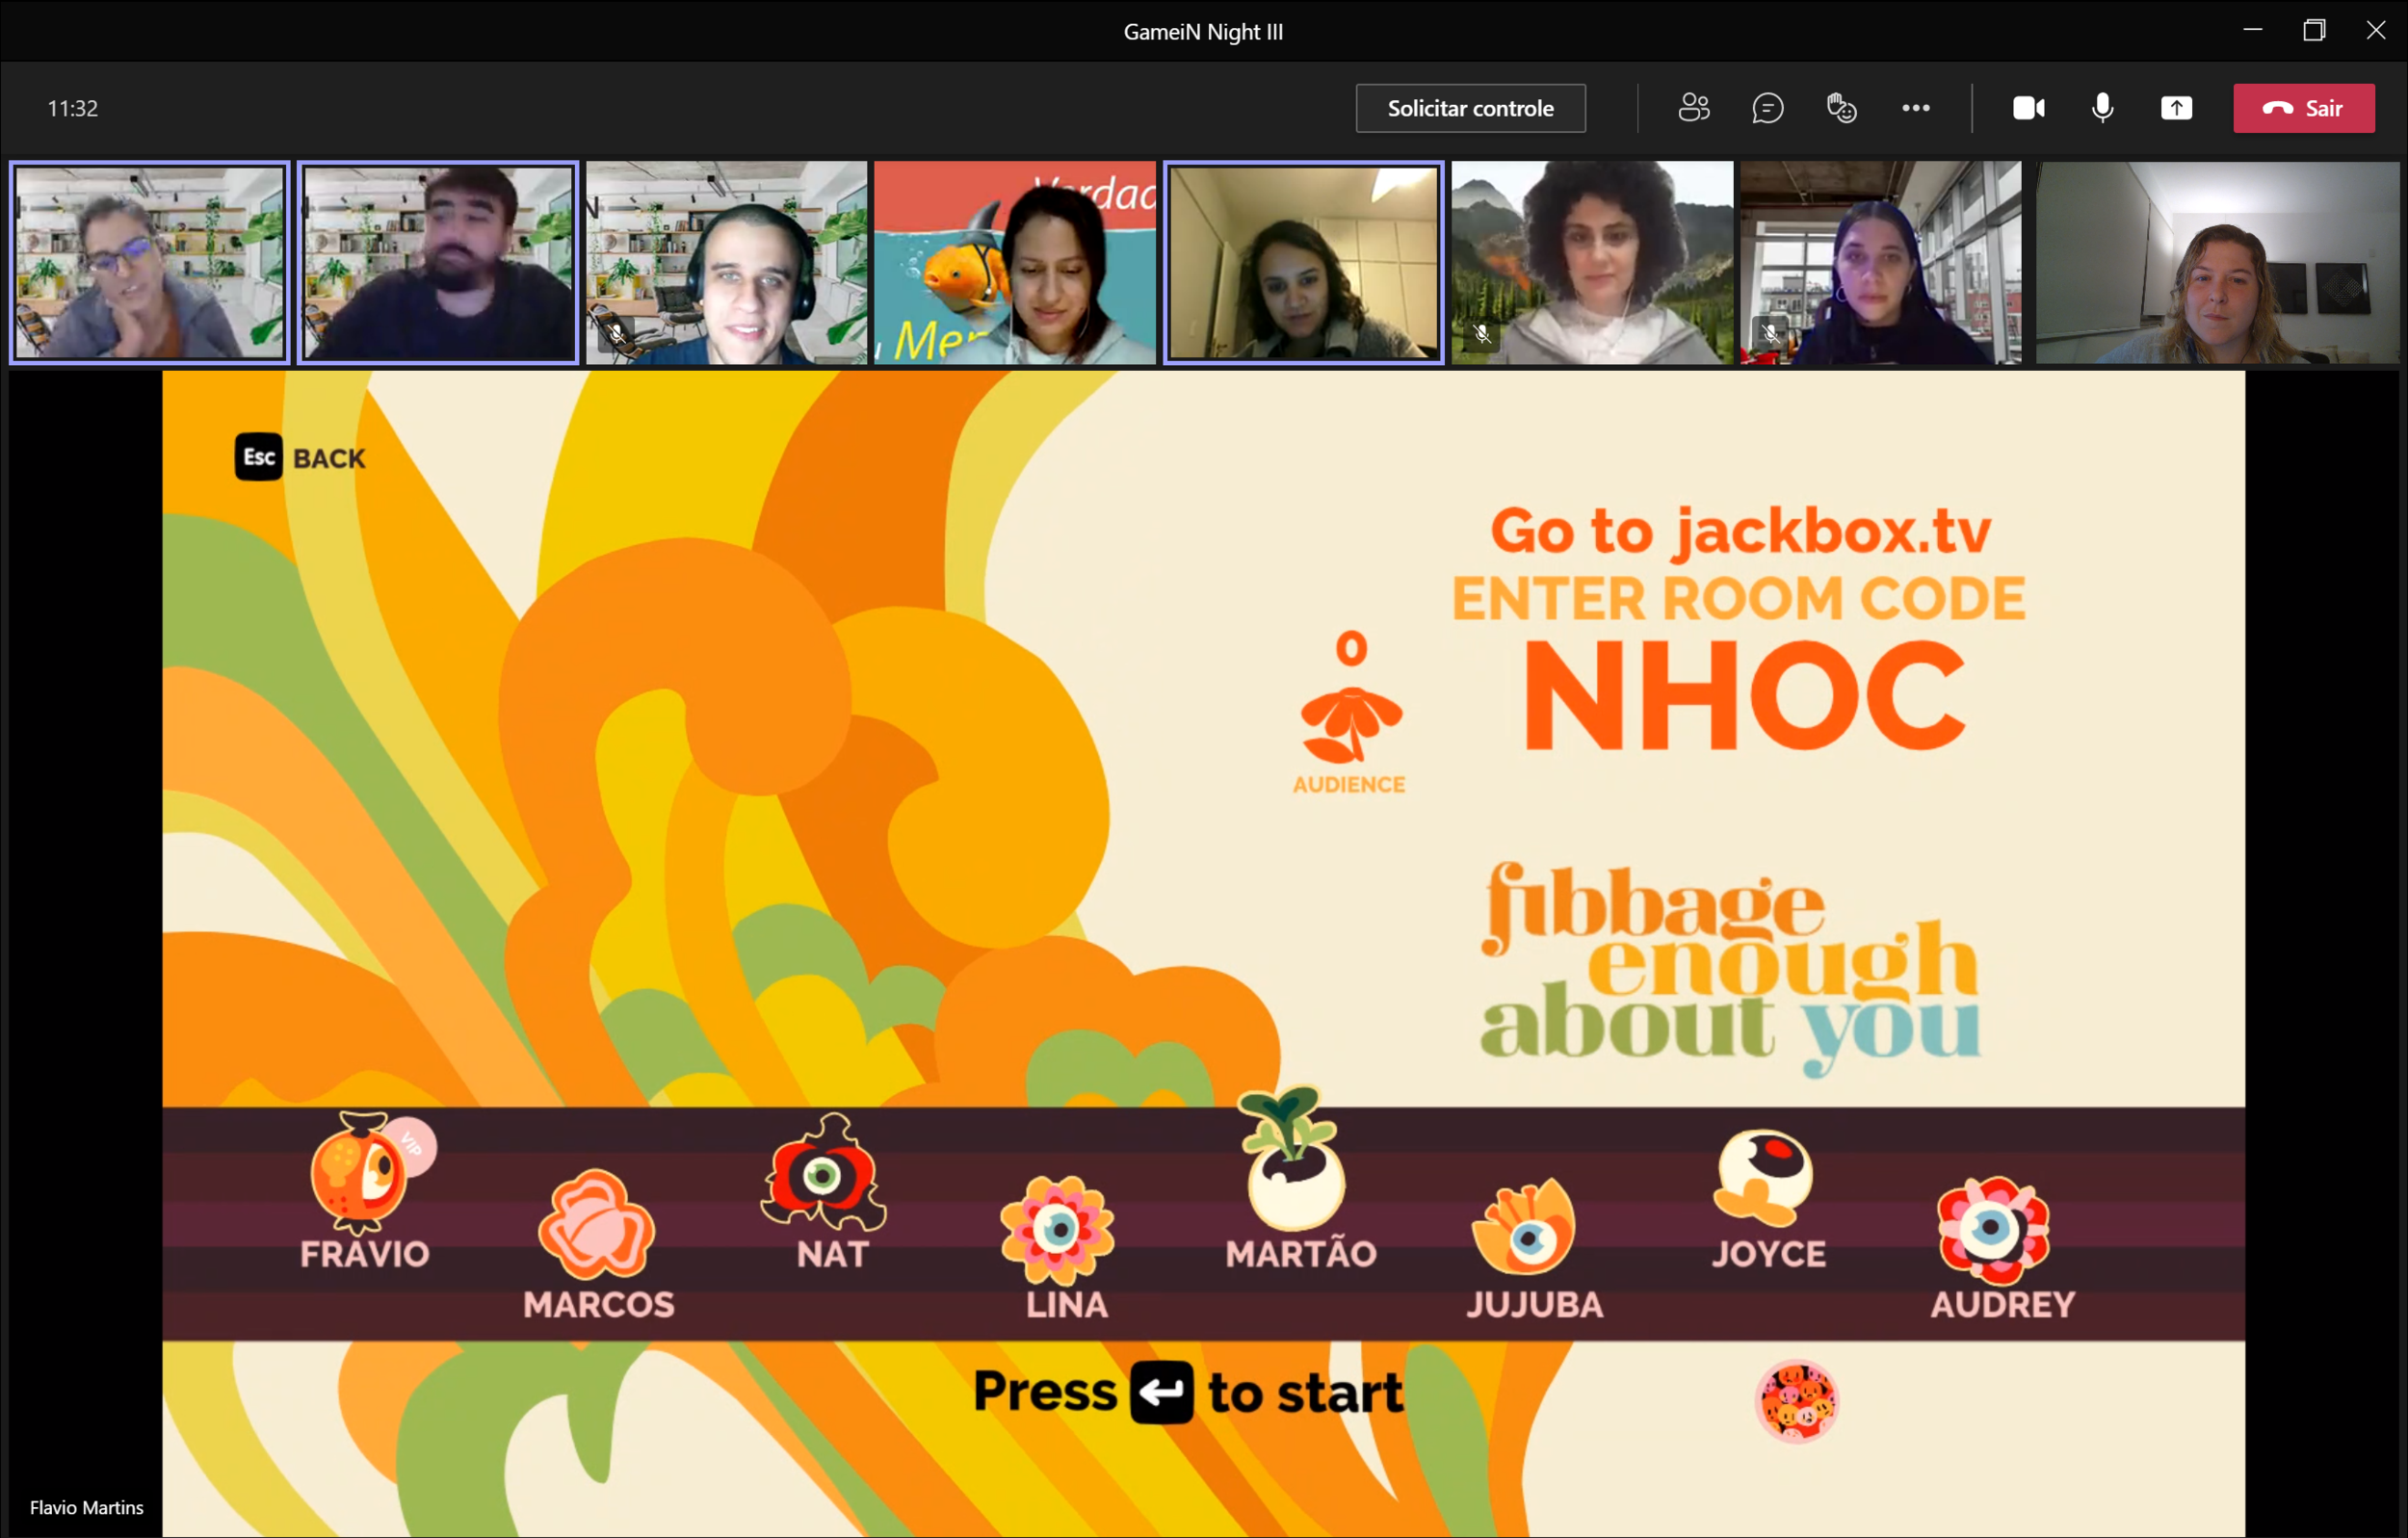Viewport: 2408px width, 1538px height.
Task: Click the Enter key icon to start
Action: click(x=1161, y=1392)
